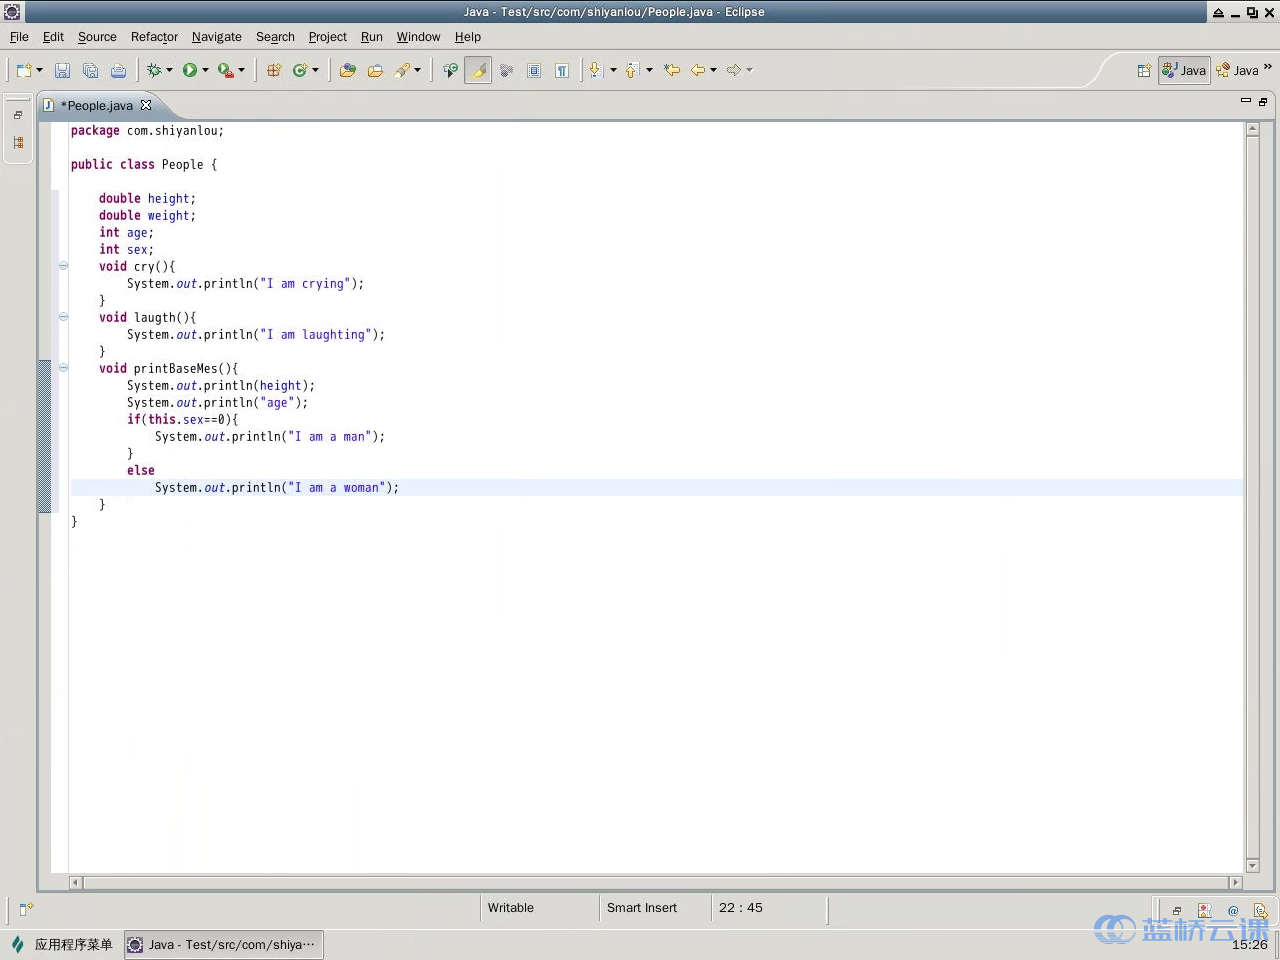1280x960 pixels.
Task: Click the @ Javadoc icon in bottom-right tray
Action: (1233, 910)
